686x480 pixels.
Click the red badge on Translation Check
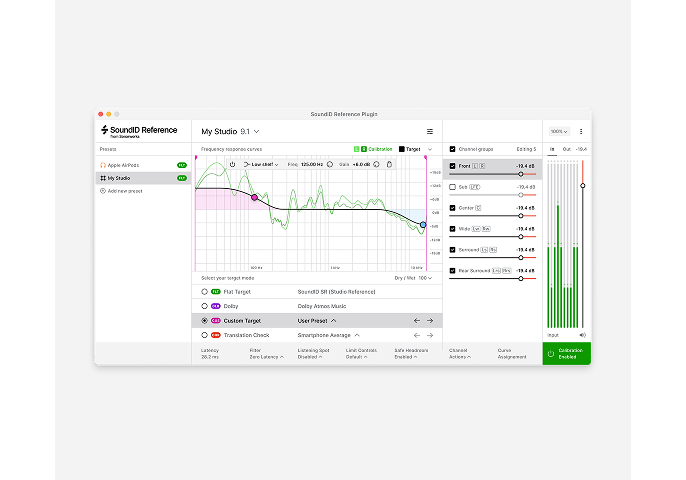pos(216,335)
